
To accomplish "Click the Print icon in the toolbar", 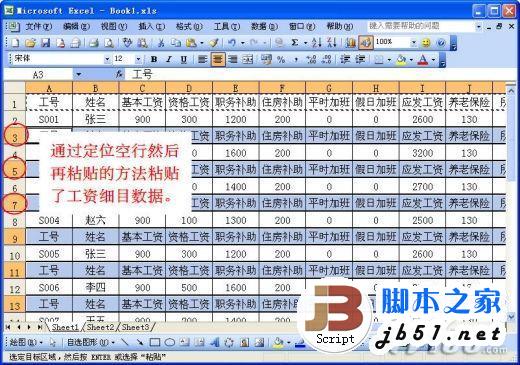I will [94, 43].
